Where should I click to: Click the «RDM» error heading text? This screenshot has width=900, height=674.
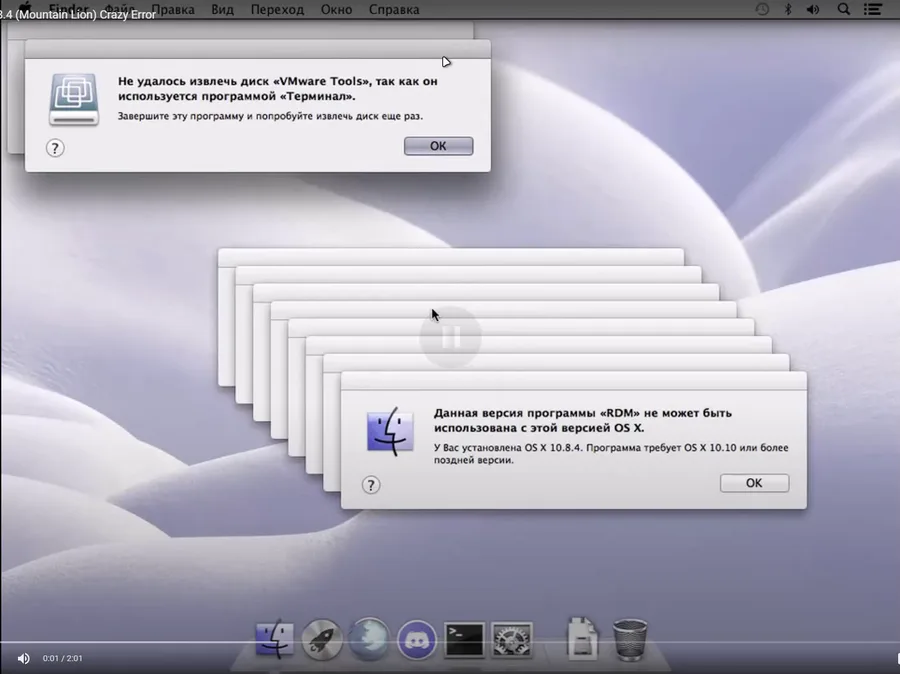[583, 420]
